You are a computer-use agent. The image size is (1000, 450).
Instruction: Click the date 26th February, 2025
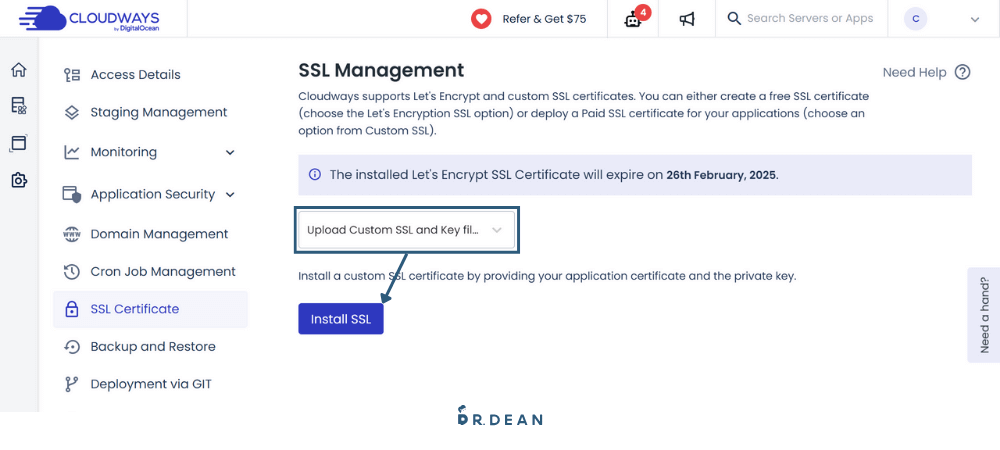click(x=721, y=175)
